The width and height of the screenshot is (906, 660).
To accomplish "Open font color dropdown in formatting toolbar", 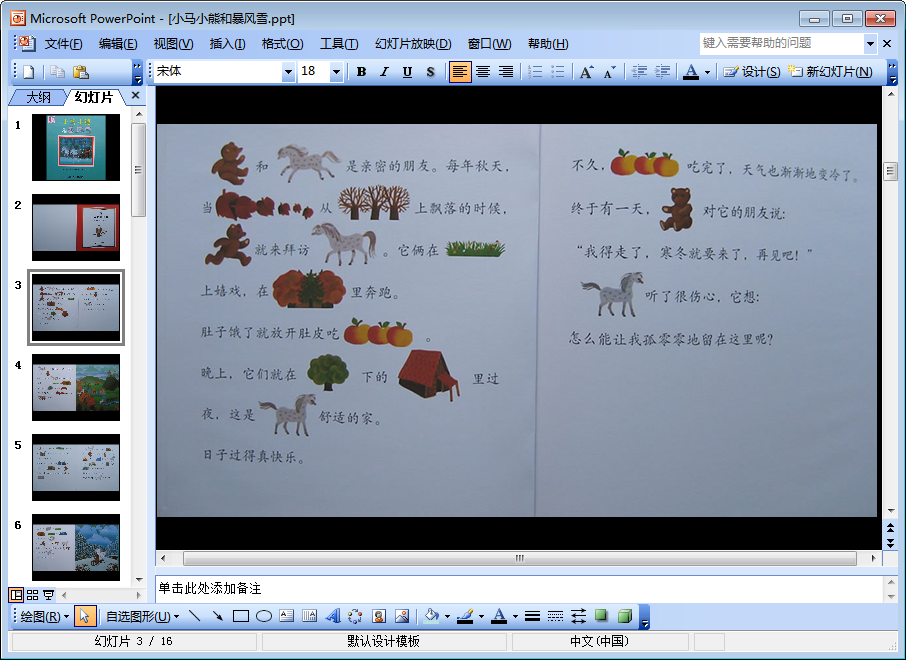I will click(x=707, y=72).
